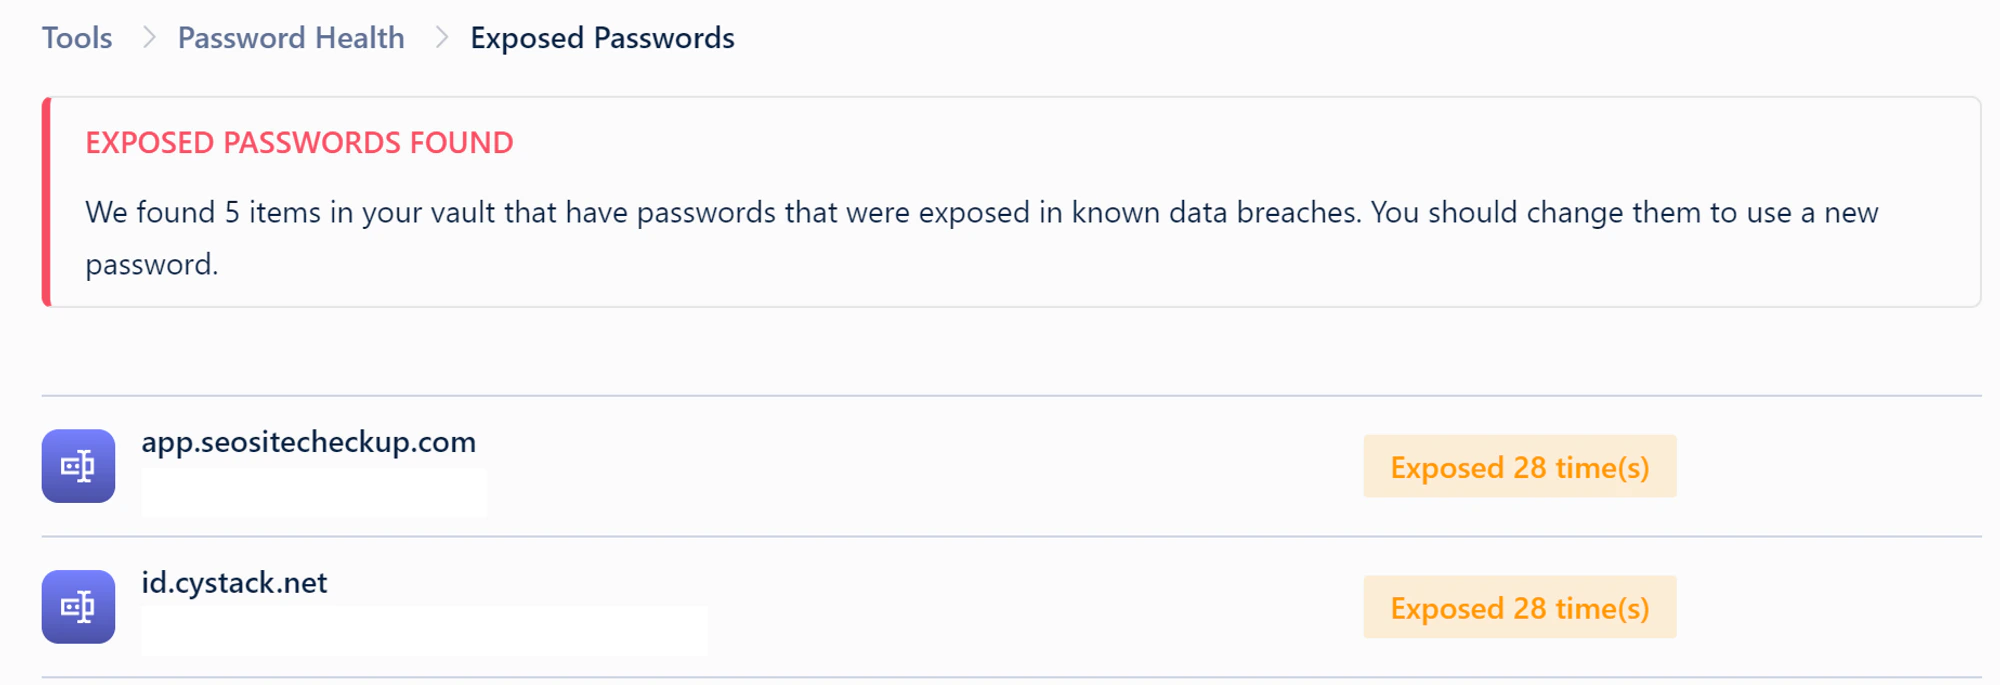Navigate to Password Health via breadcrumb

point(290,38)
